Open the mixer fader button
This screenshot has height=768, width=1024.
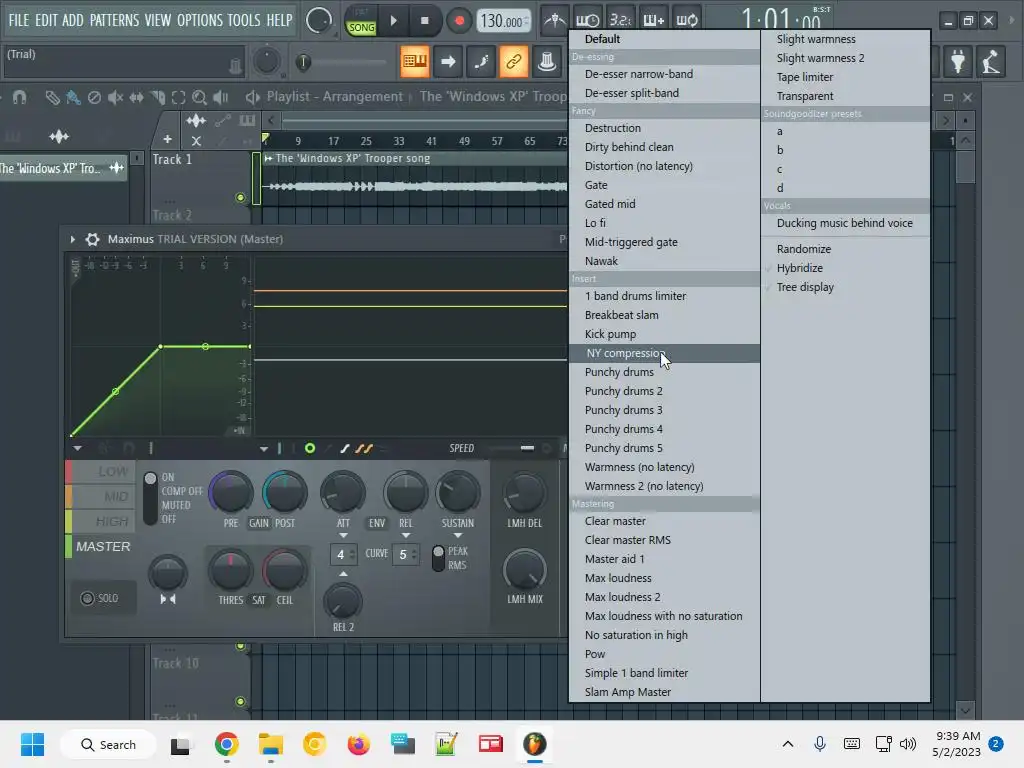pyautogui.click(x=547, y=62)
